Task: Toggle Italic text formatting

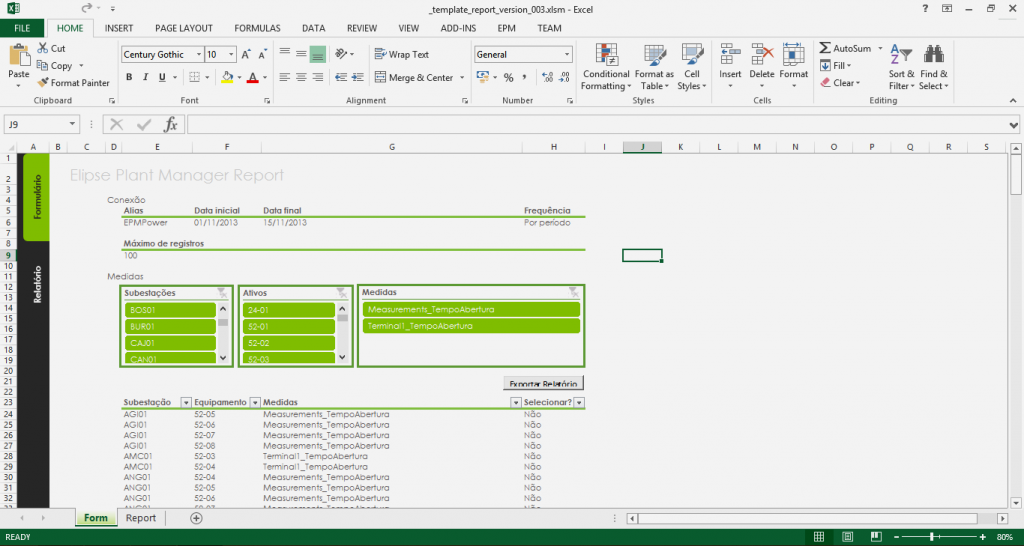Action: click(x=145, y=78)
